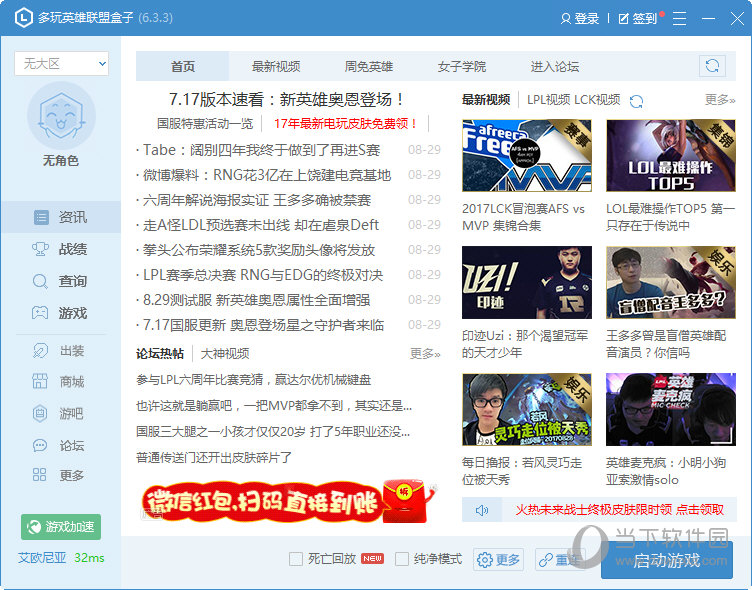Switch to the 最新视频 tab
The height and width of the screenshot is (590, 752).
(x=276, y=66)
